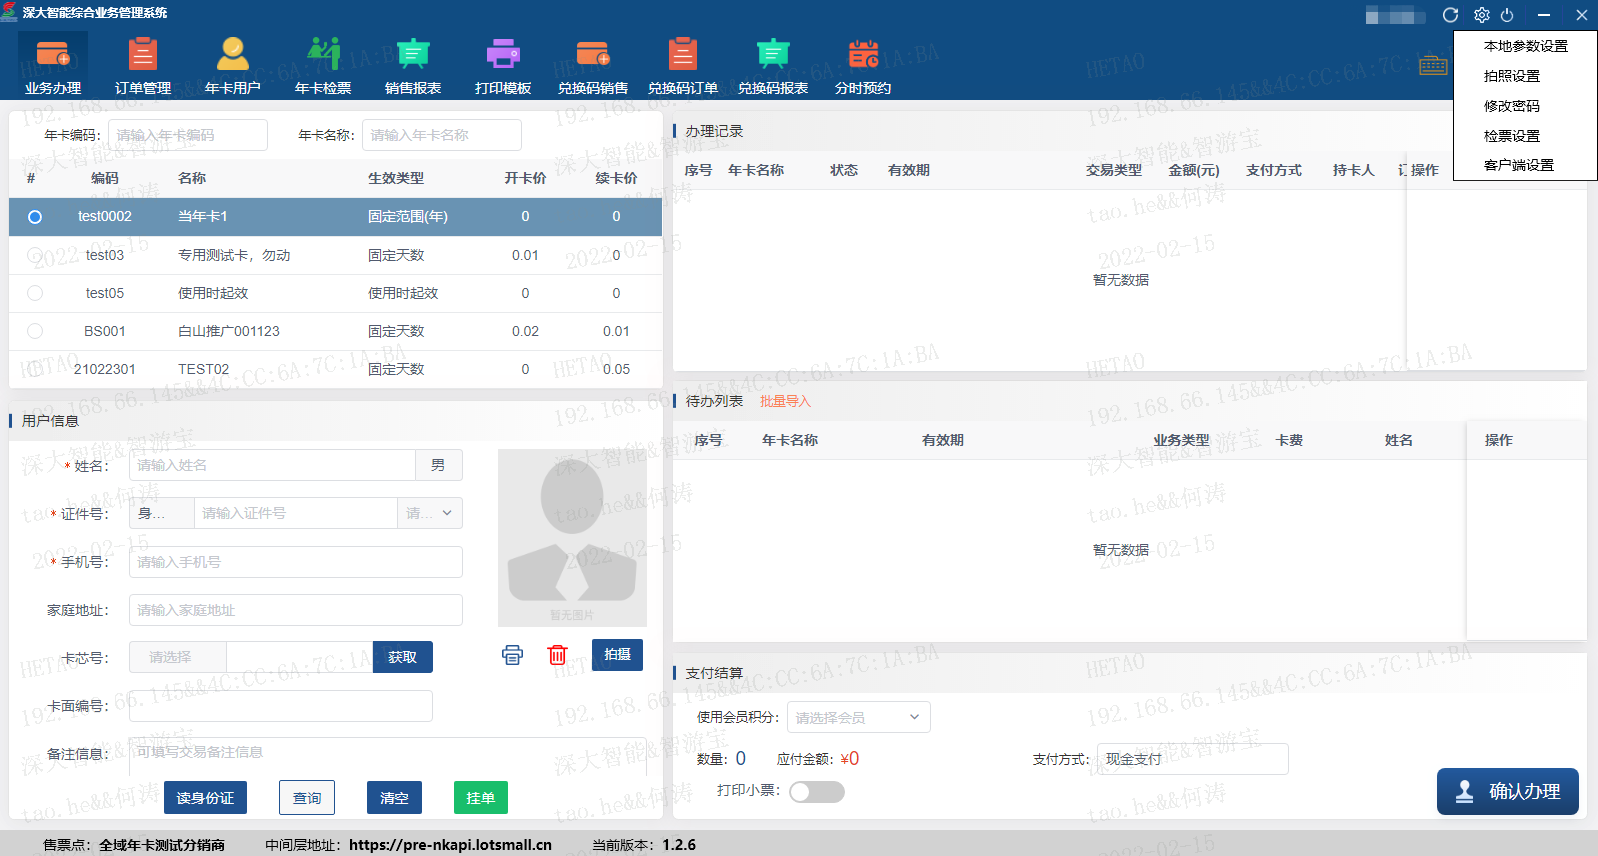
Task: Choose 修改密码 from the settings menu
Action: [1511, 106]
